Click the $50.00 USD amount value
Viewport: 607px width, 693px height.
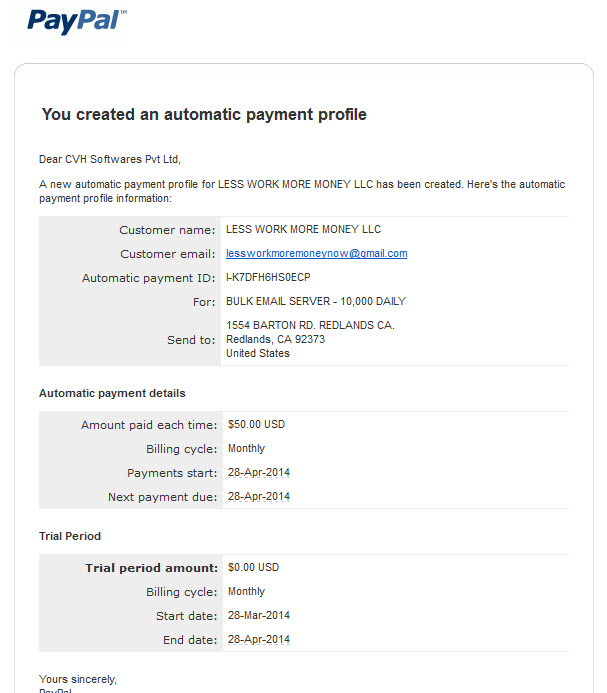tap(256, 424)
